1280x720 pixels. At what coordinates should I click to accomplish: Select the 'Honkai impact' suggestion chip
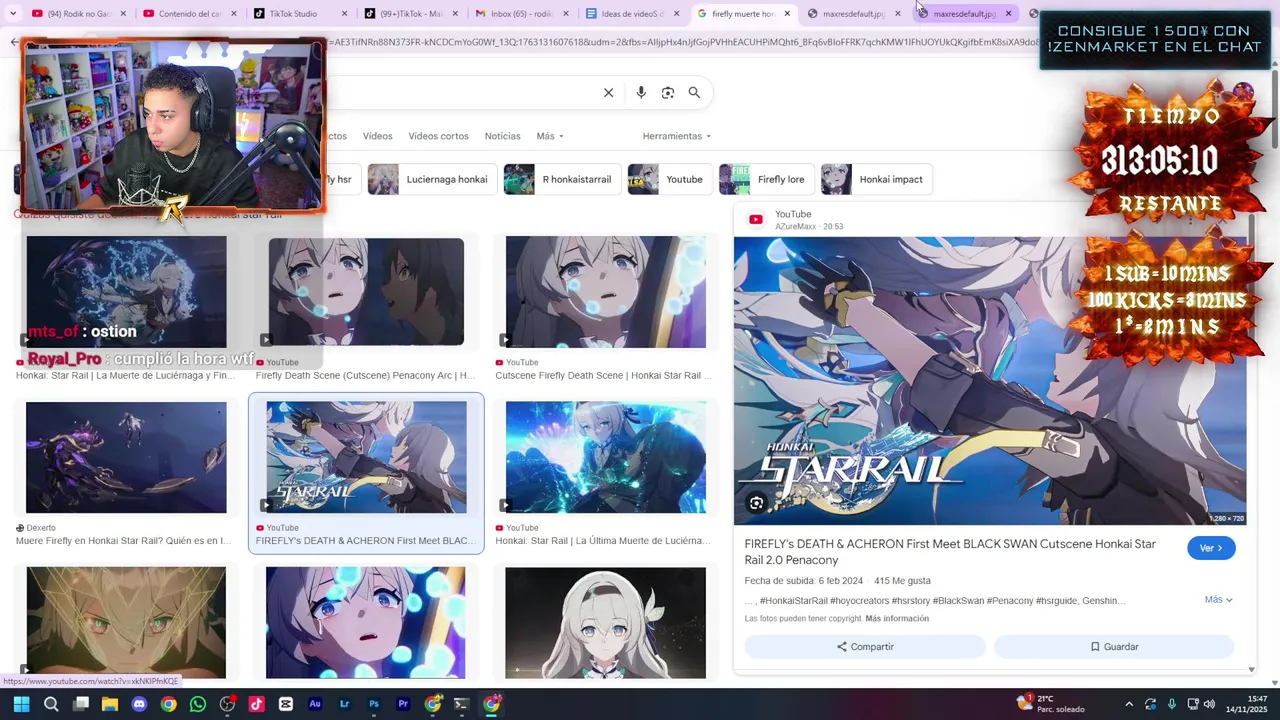pos(876,179)
